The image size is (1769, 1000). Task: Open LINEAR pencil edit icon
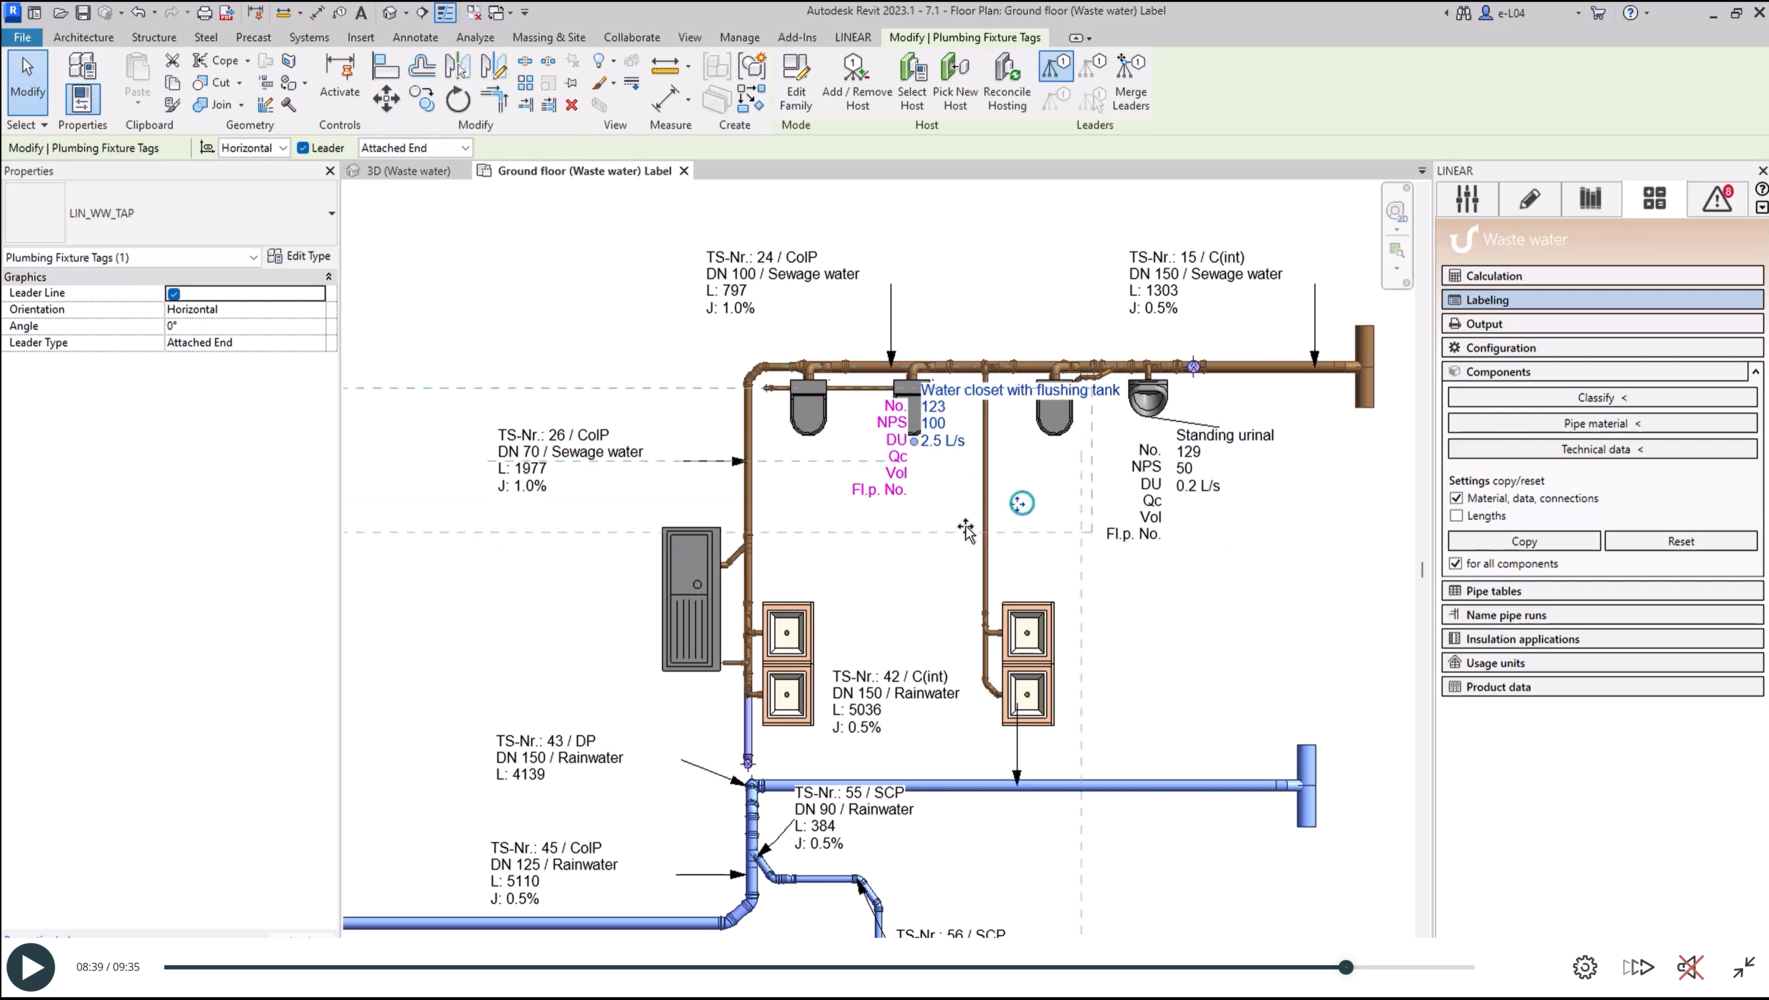[x=1529, y=199]
